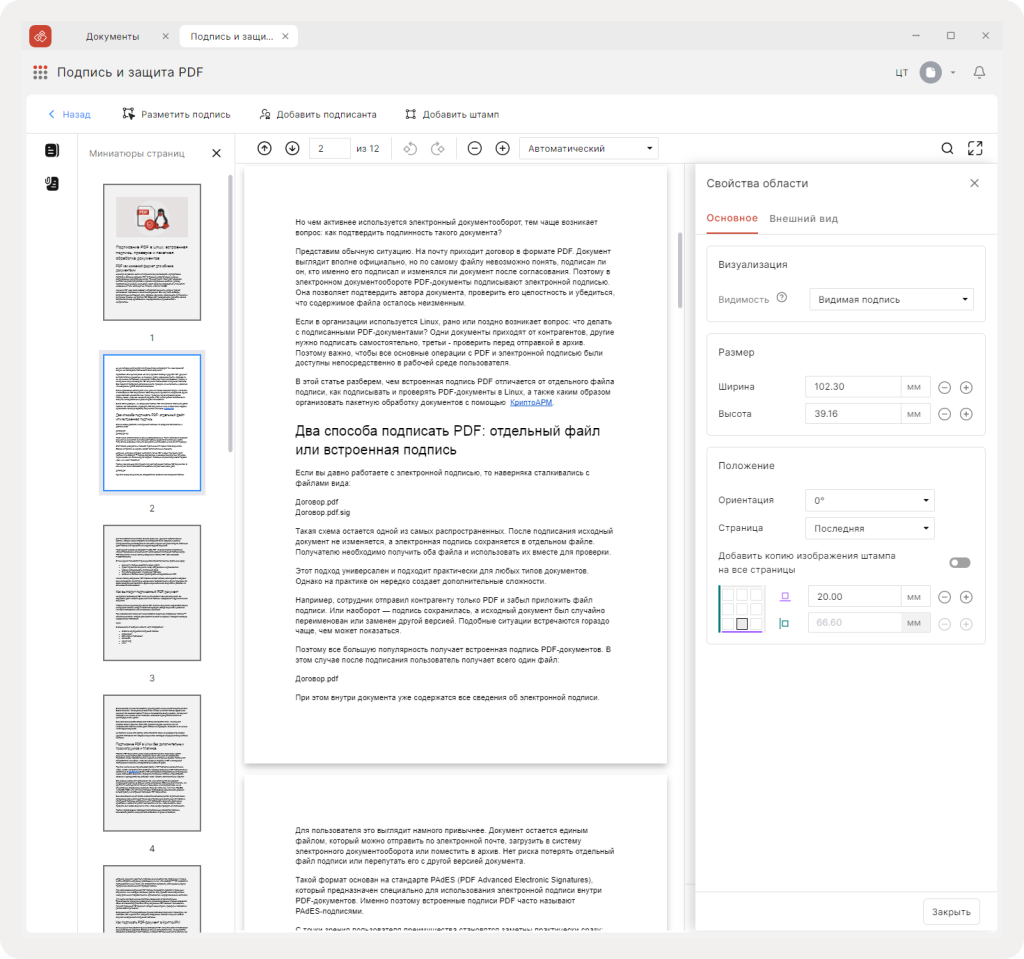
Task: Open the Страница dropdown set to Последняя
Action: point(870,528)
